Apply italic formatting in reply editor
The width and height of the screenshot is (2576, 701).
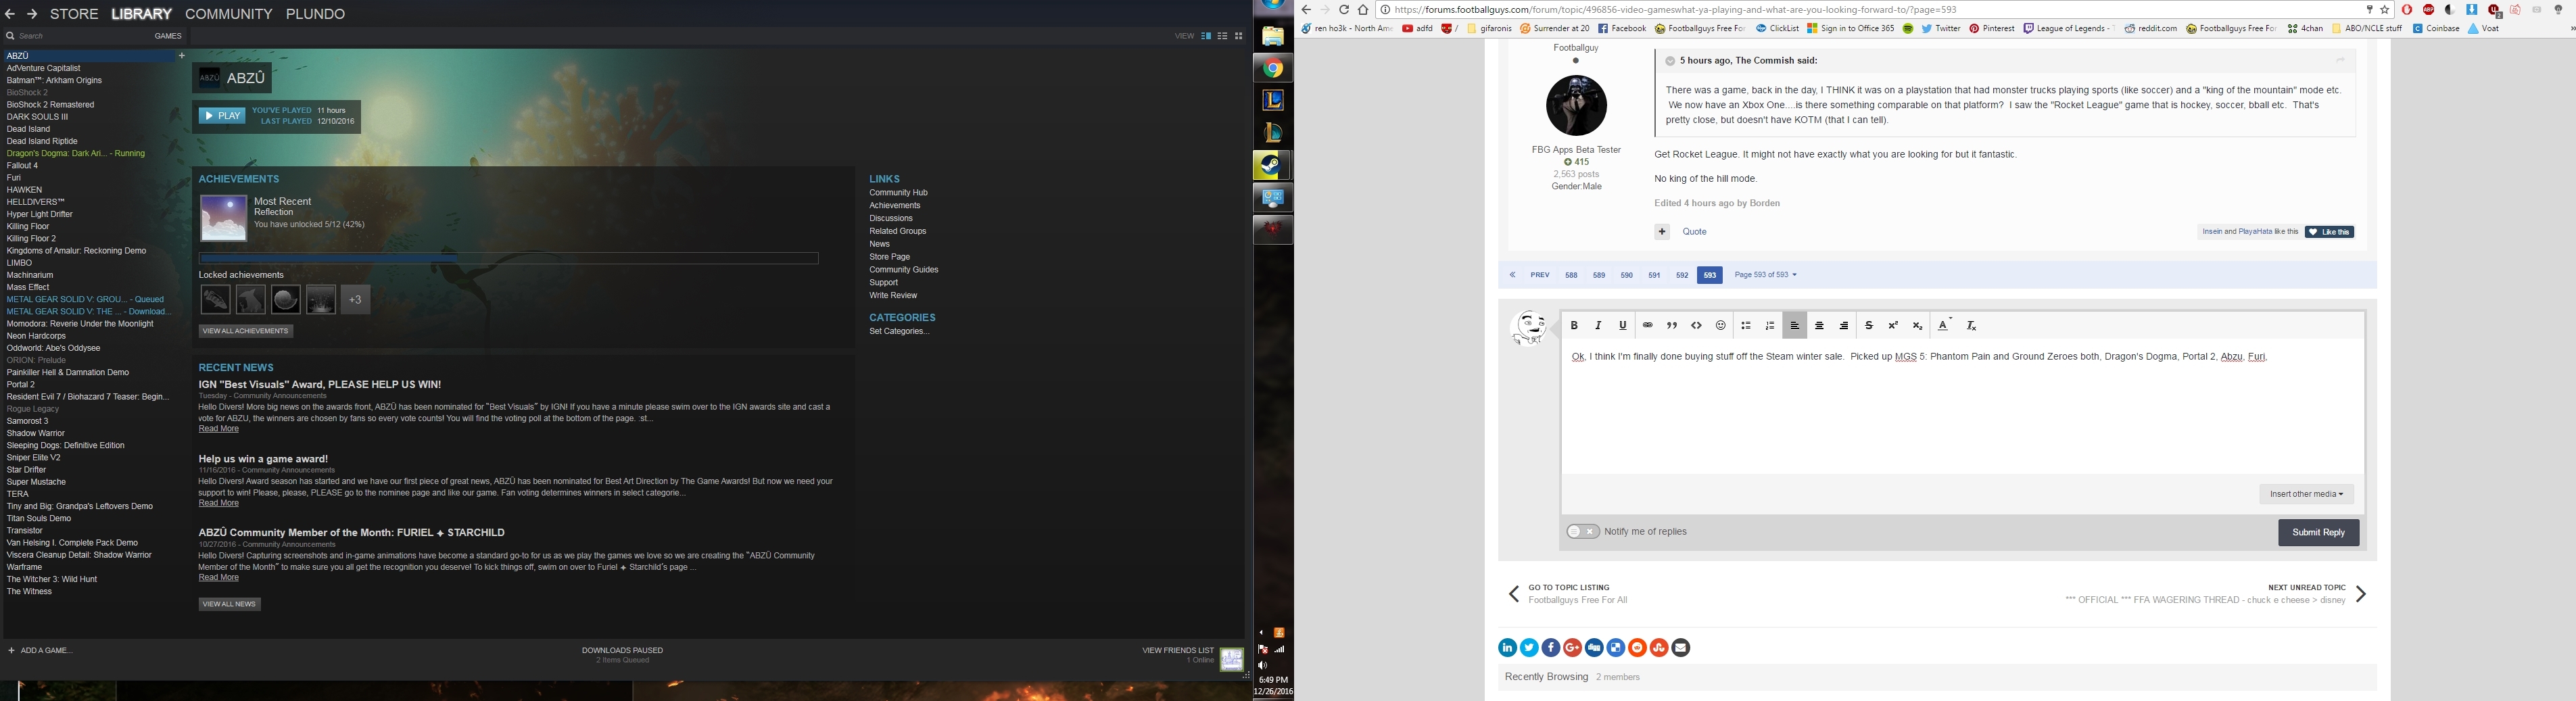(1598, 326)
